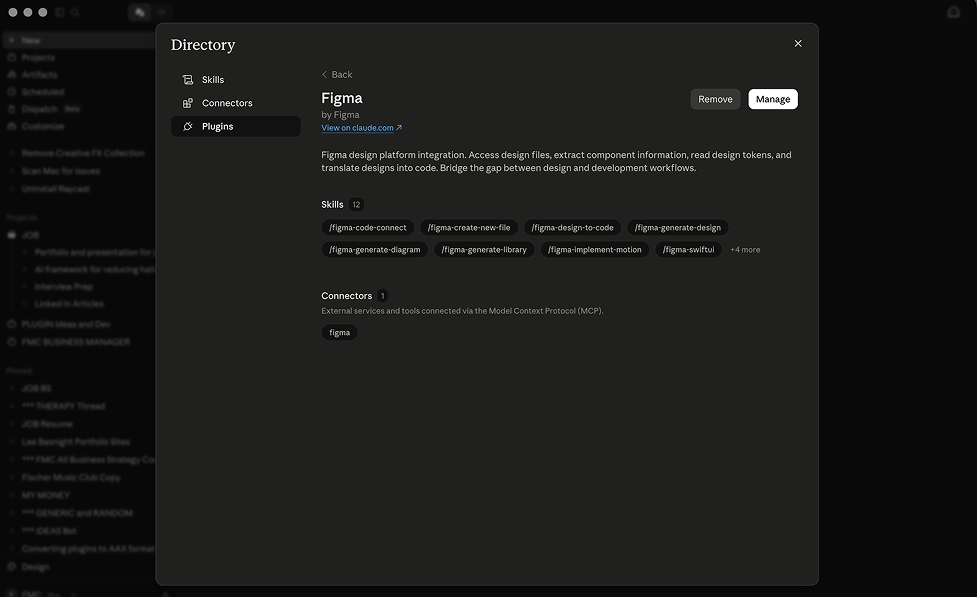
Task: Open 'Remove Creative FX Collection' in background sidebar
Action: (x=83, y=153)
